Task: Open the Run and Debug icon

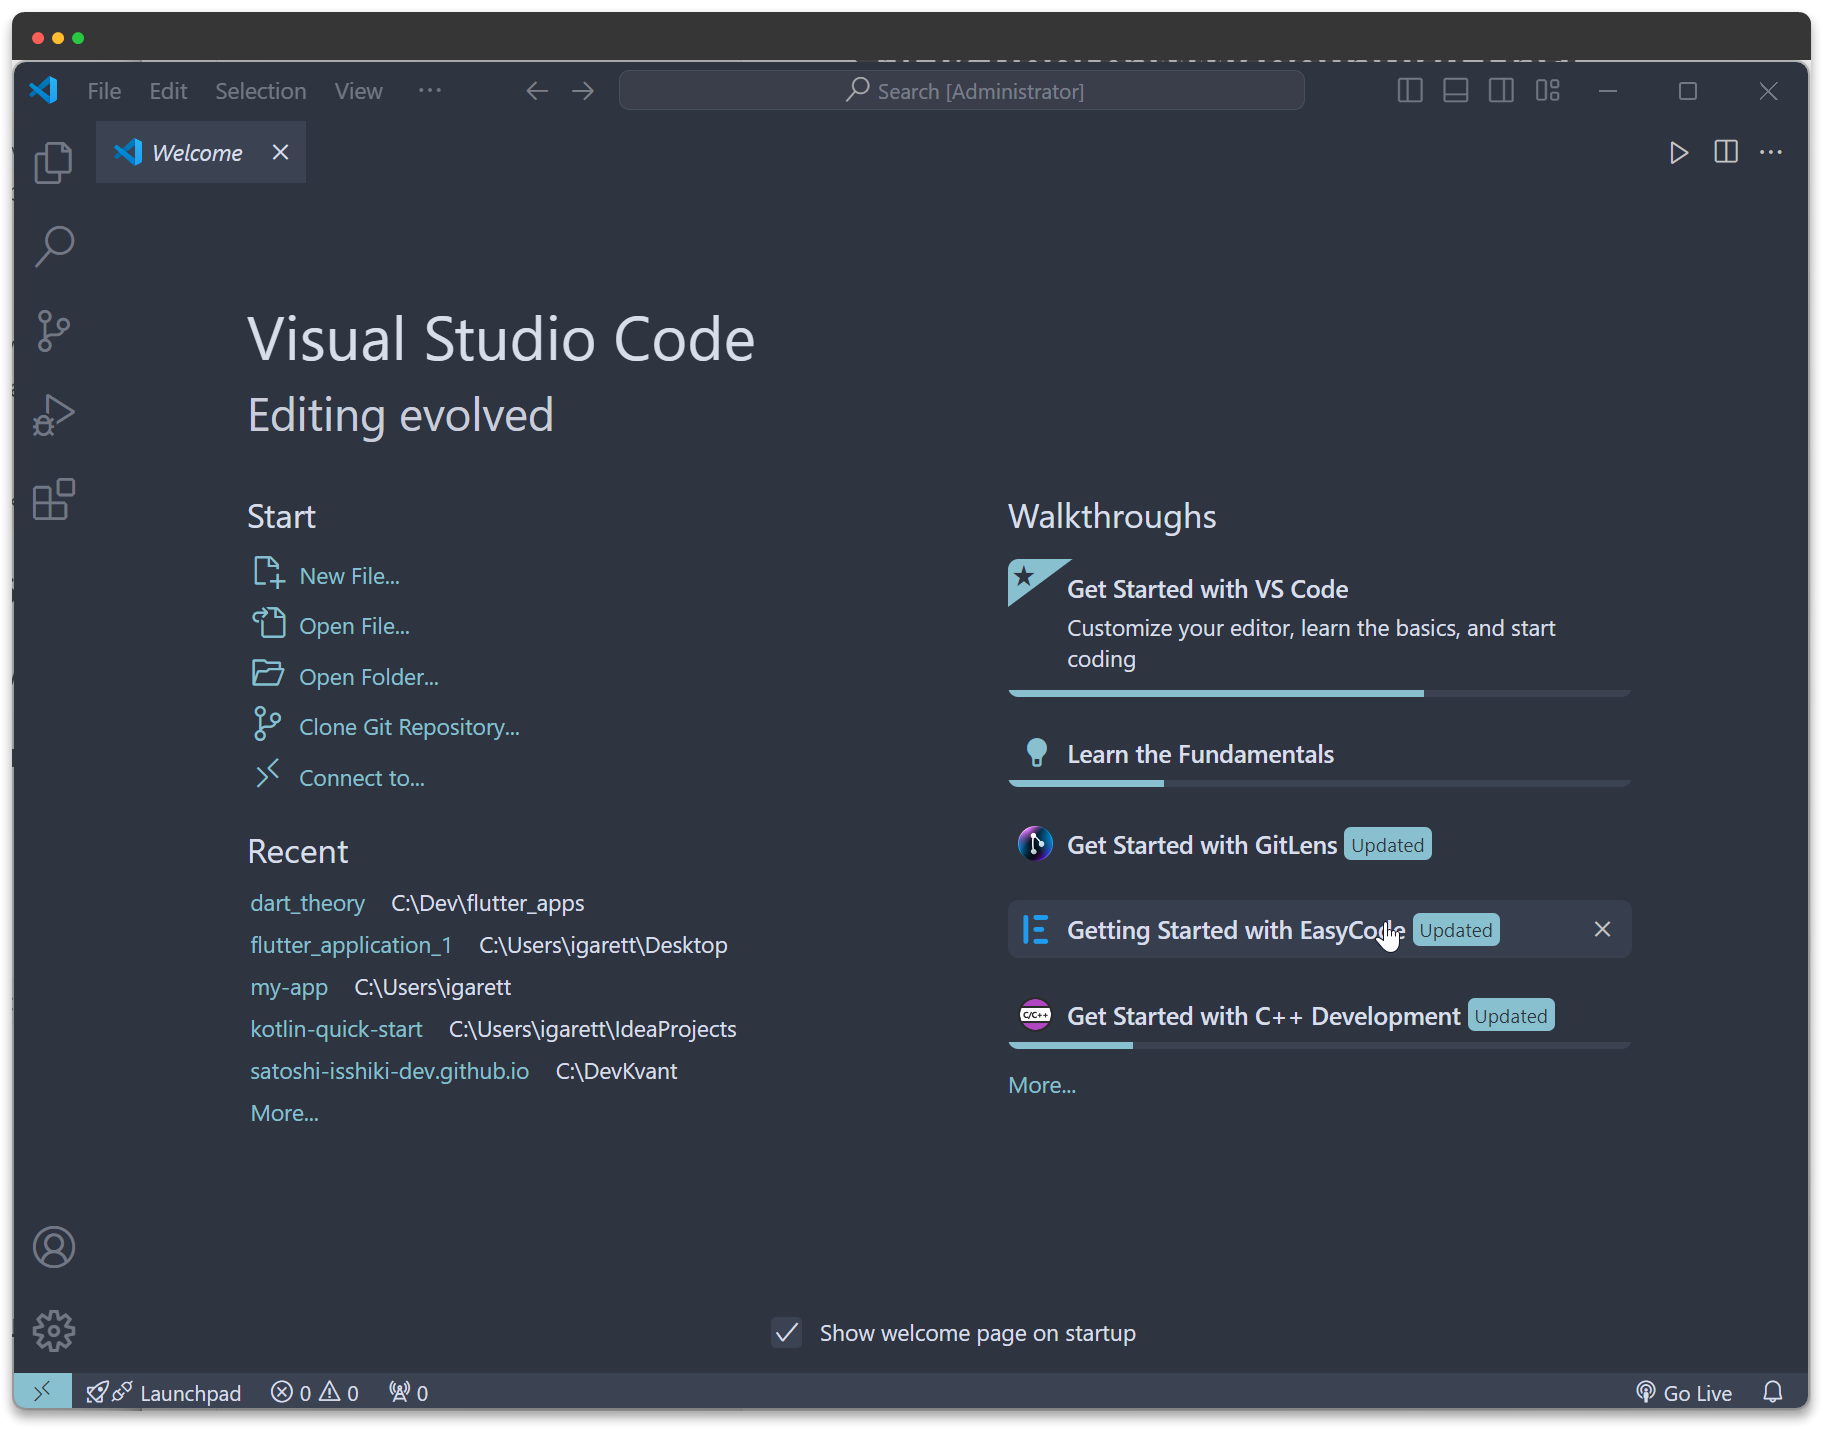Action: tap(53, 414)
